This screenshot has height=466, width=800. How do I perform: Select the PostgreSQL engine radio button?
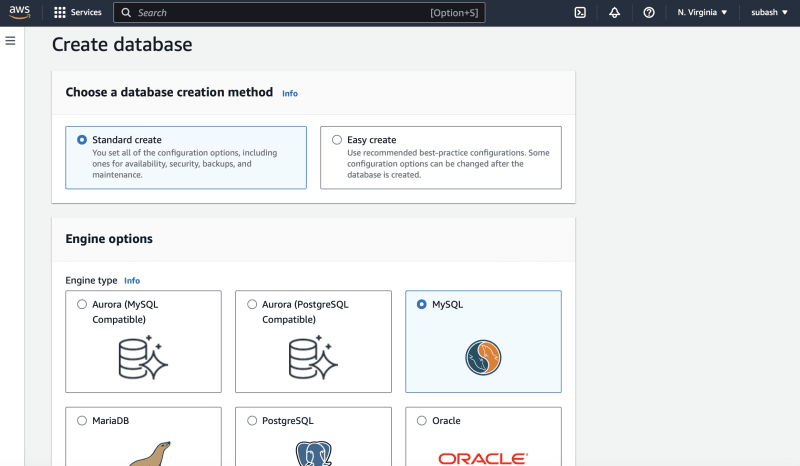click(252, 421)
